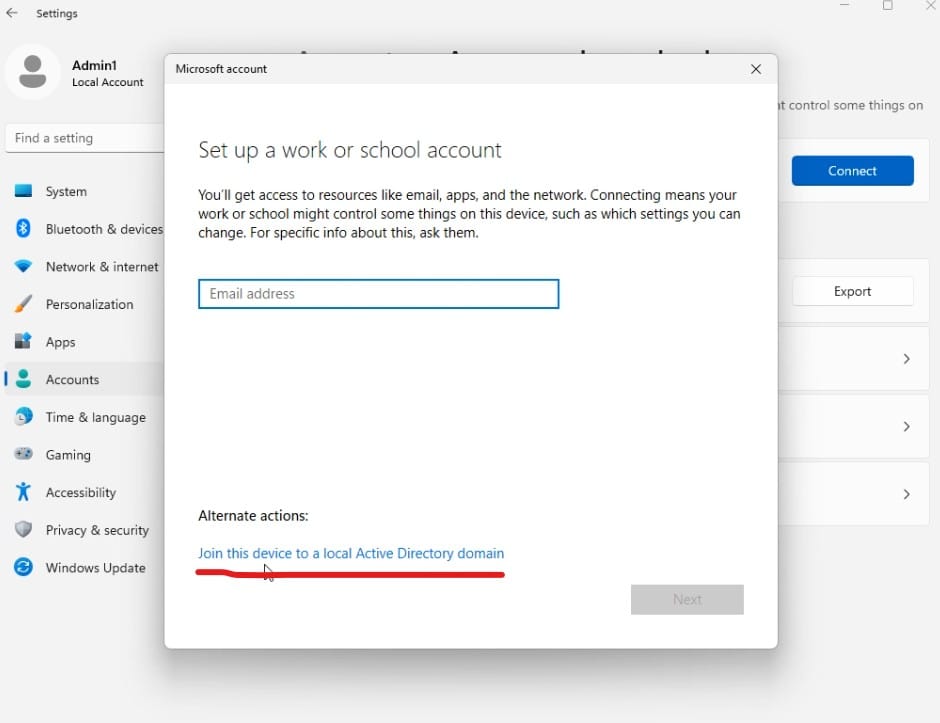Click Join this device to Active Directory link
The height and width of the screenshot is (723, 940).
pos(351,553)
